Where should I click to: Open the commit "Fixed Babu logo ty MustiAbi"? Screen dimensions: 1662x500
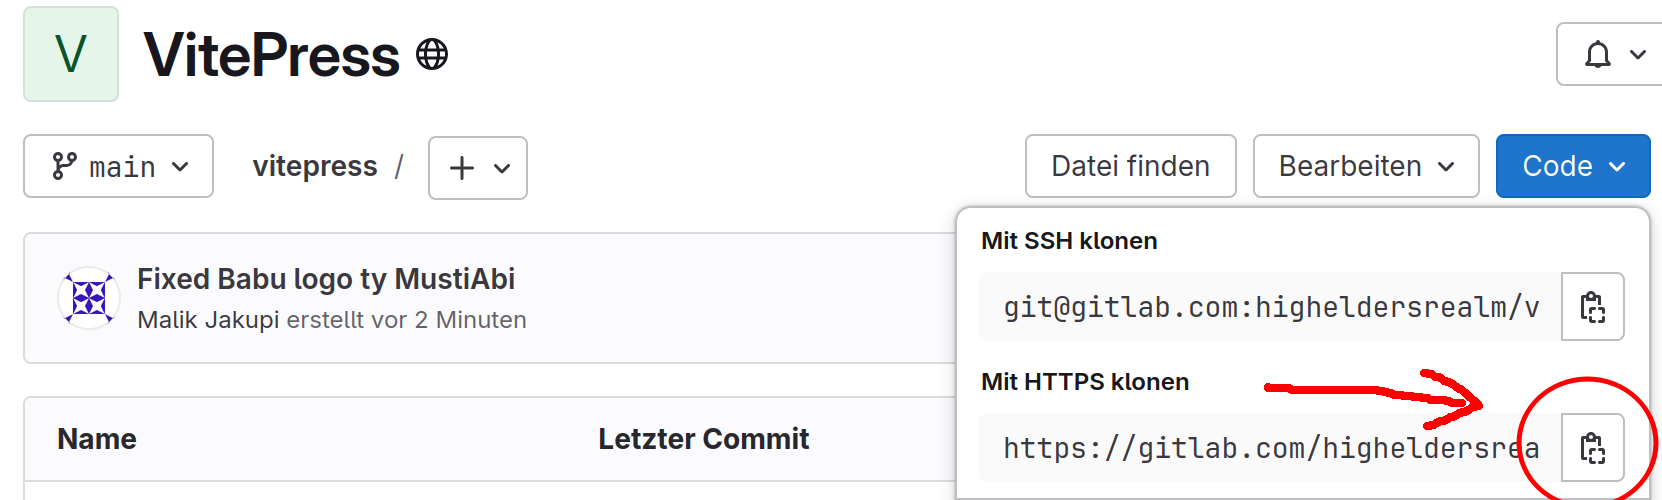326,279
